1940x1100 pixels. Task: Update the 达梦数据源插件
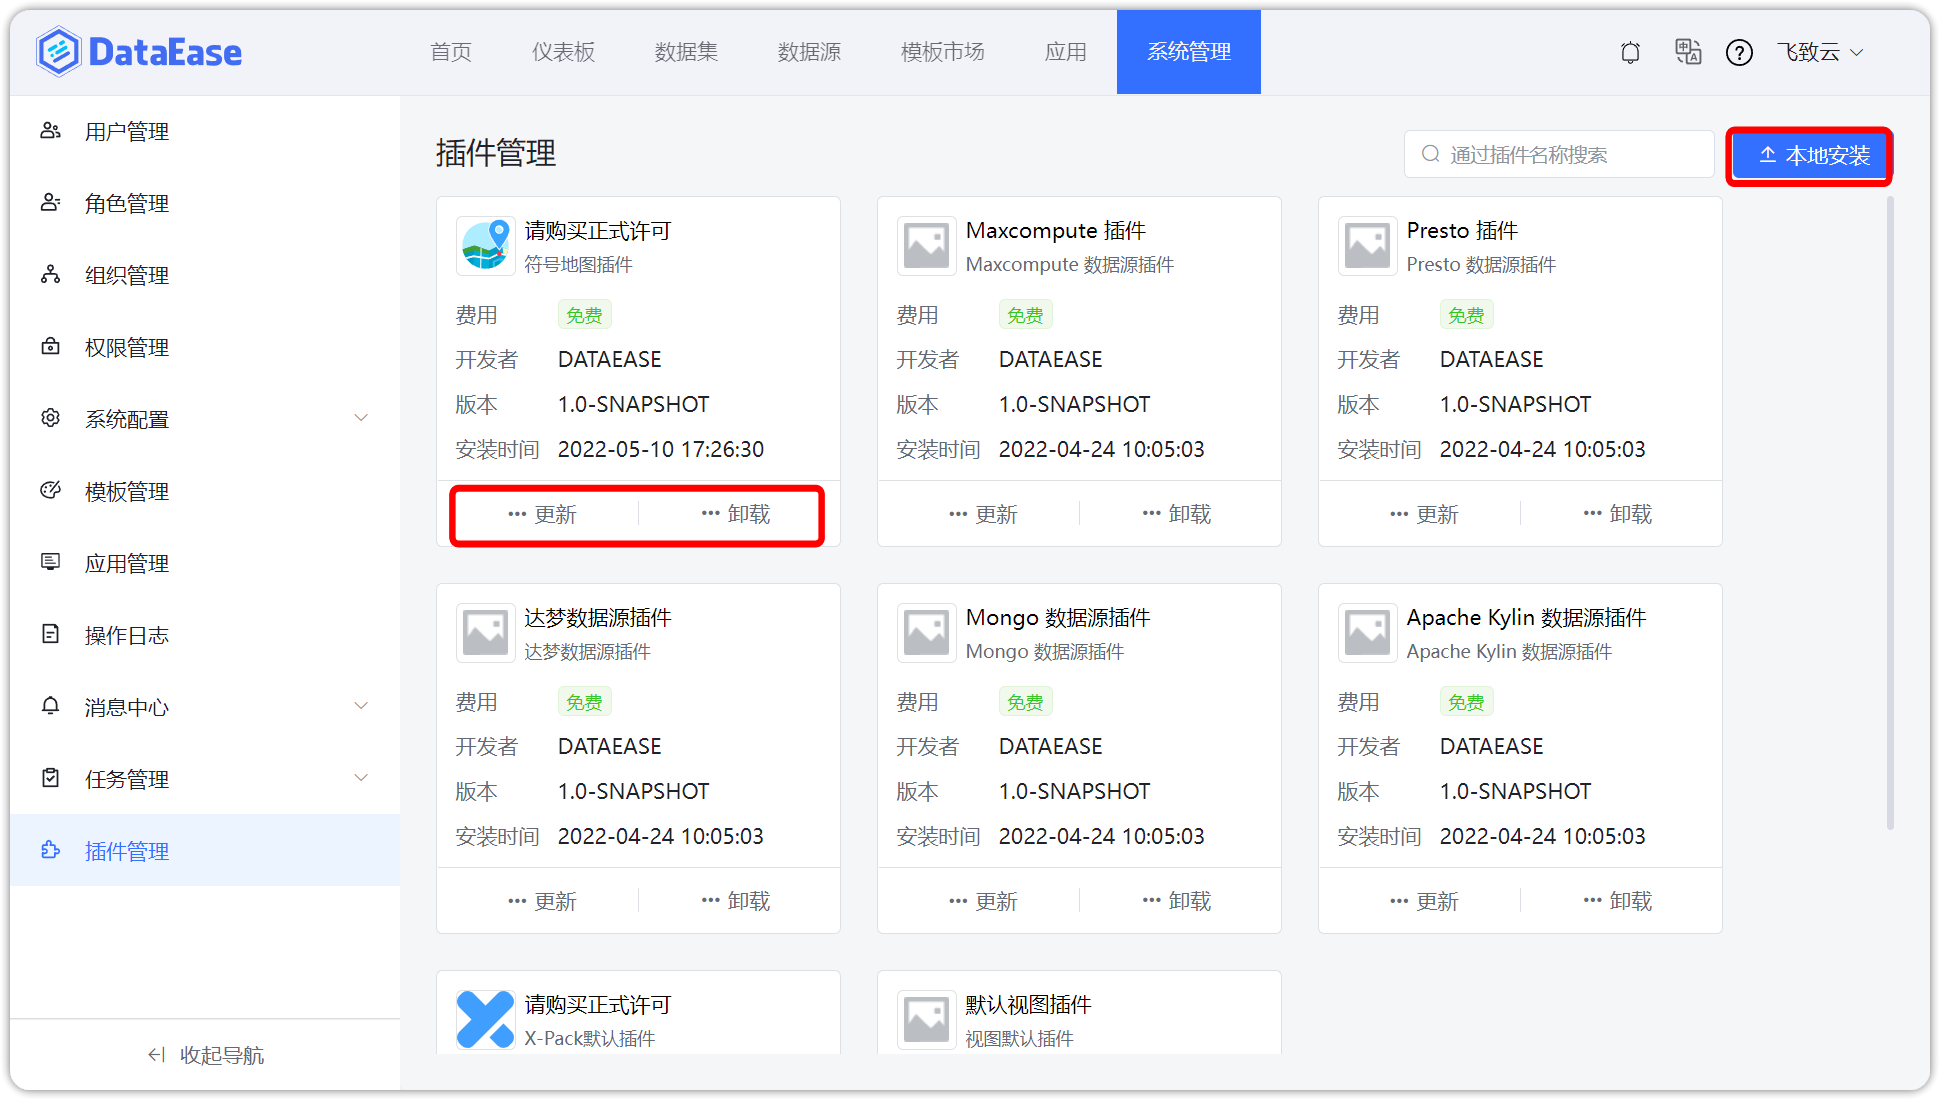point(542,901)
